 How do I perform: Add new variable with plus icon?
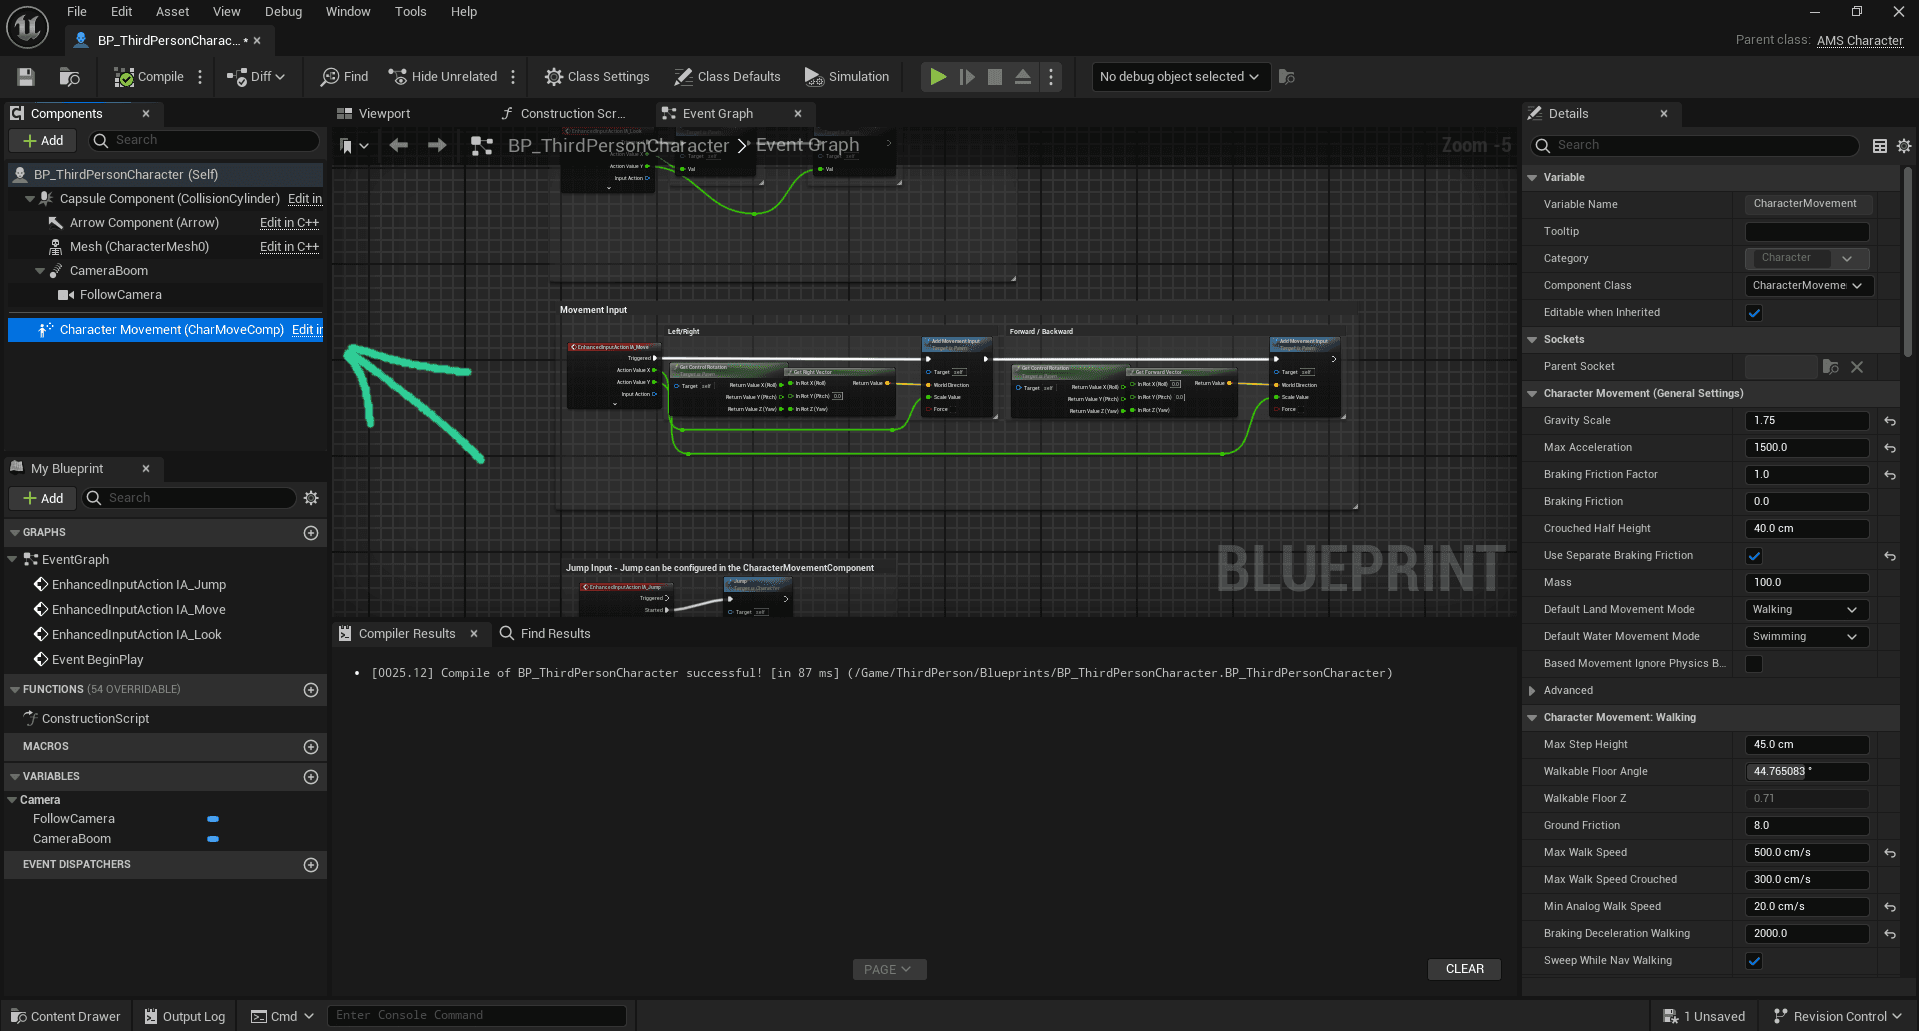311,777
